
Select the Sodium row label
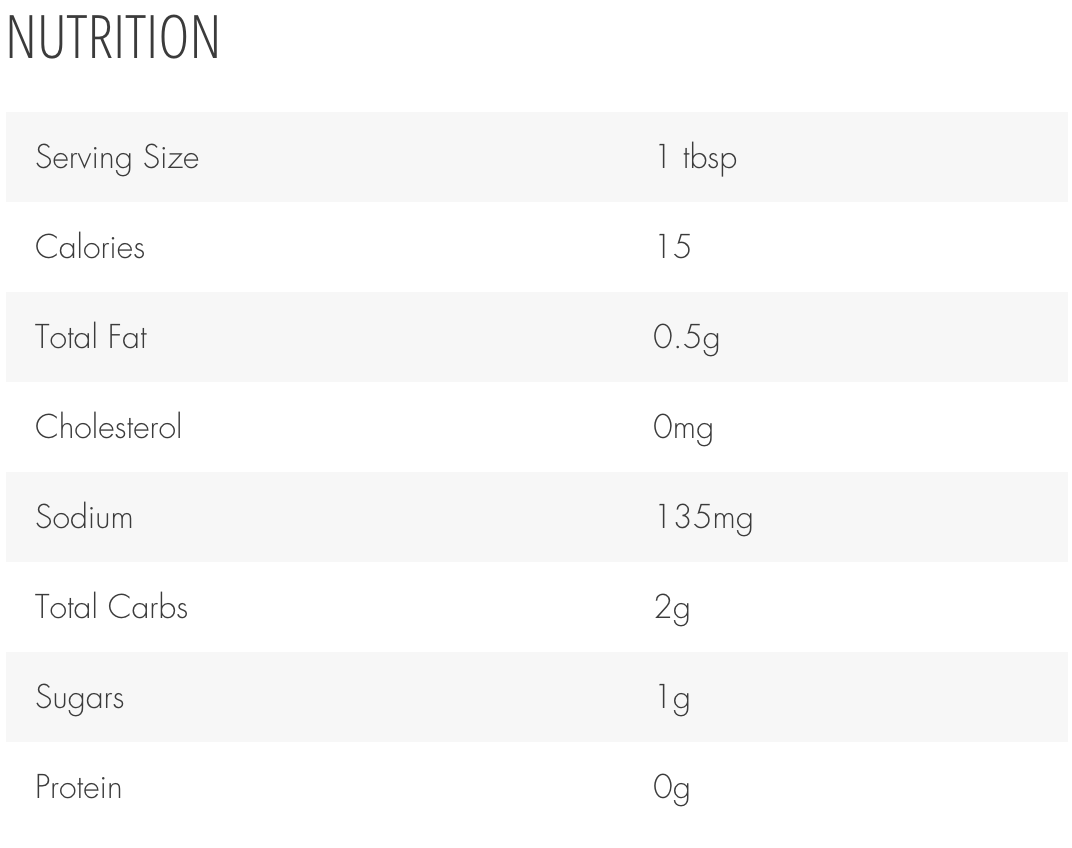point(84,517)
